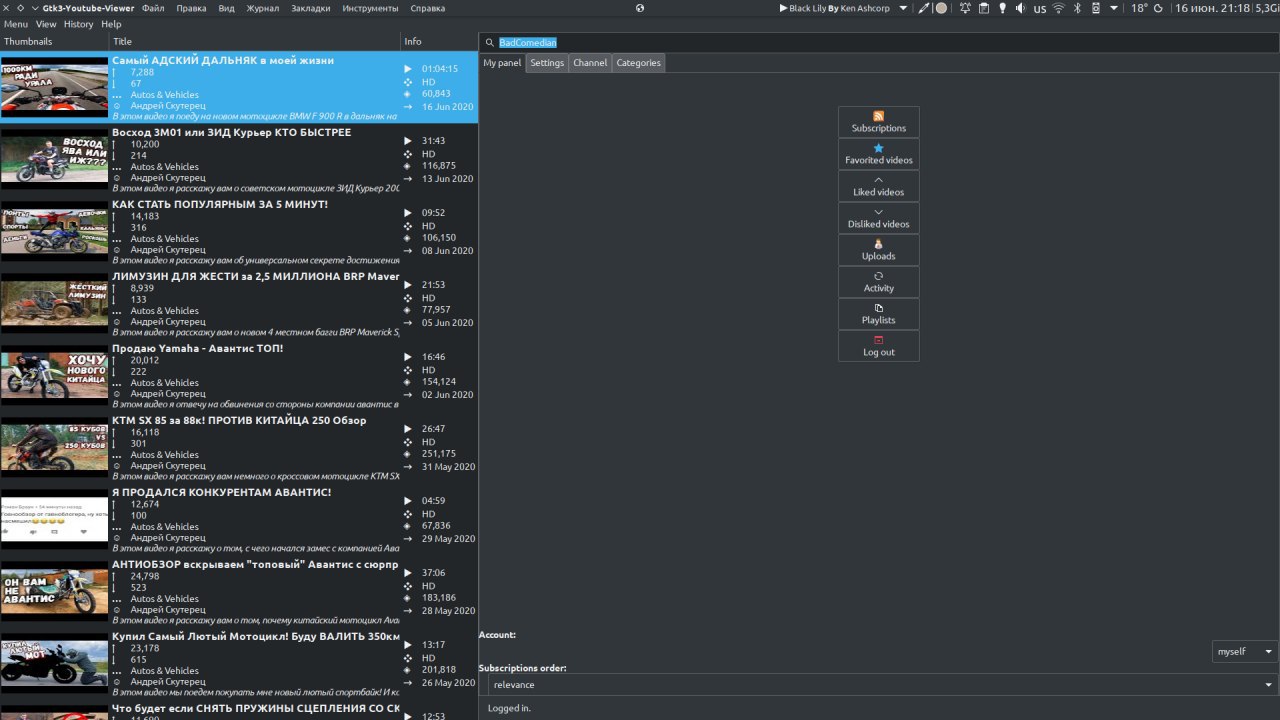Click the BadComedian search input field

coord(879,43)
